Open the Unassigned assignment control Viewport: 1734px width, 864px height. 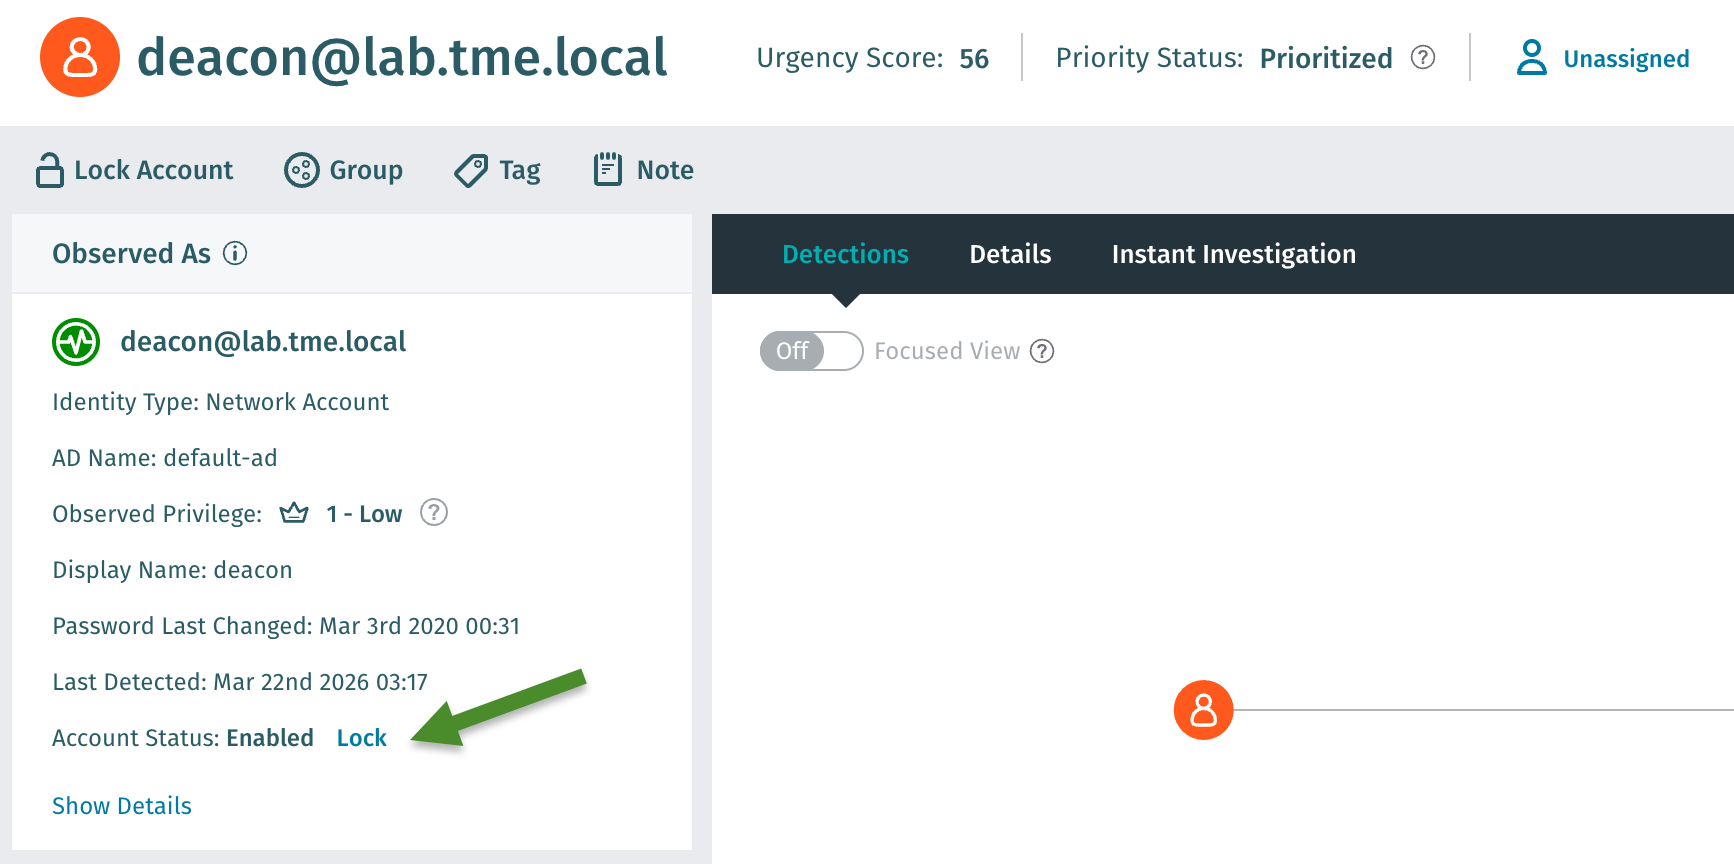pyautogui.click(x=1603, y=58)
